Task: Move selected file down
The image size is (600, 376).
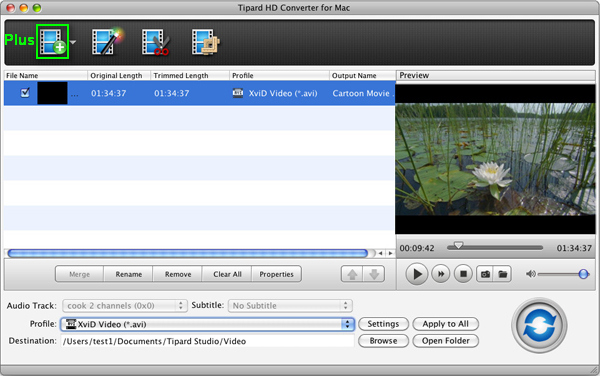Action: [x=374, y=274]
